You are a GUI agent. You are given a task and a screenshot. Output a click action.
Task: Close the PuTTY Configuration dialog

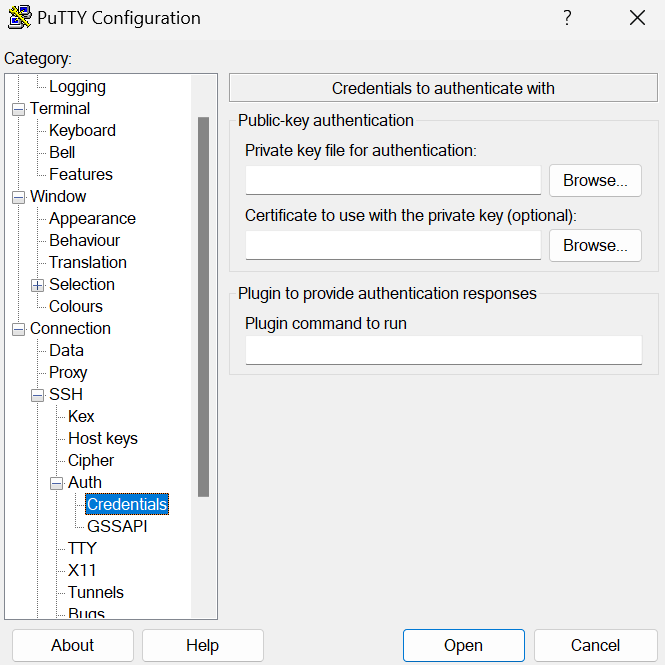637,18
